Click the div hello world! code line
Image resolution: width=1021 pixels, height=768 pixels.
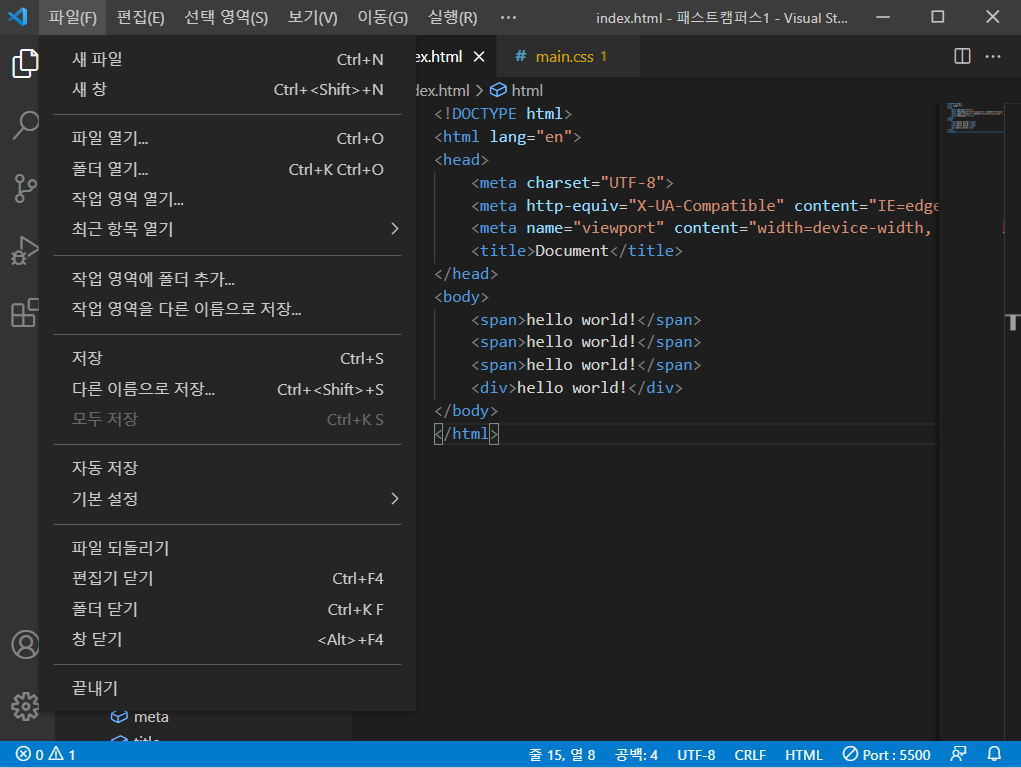576,388
